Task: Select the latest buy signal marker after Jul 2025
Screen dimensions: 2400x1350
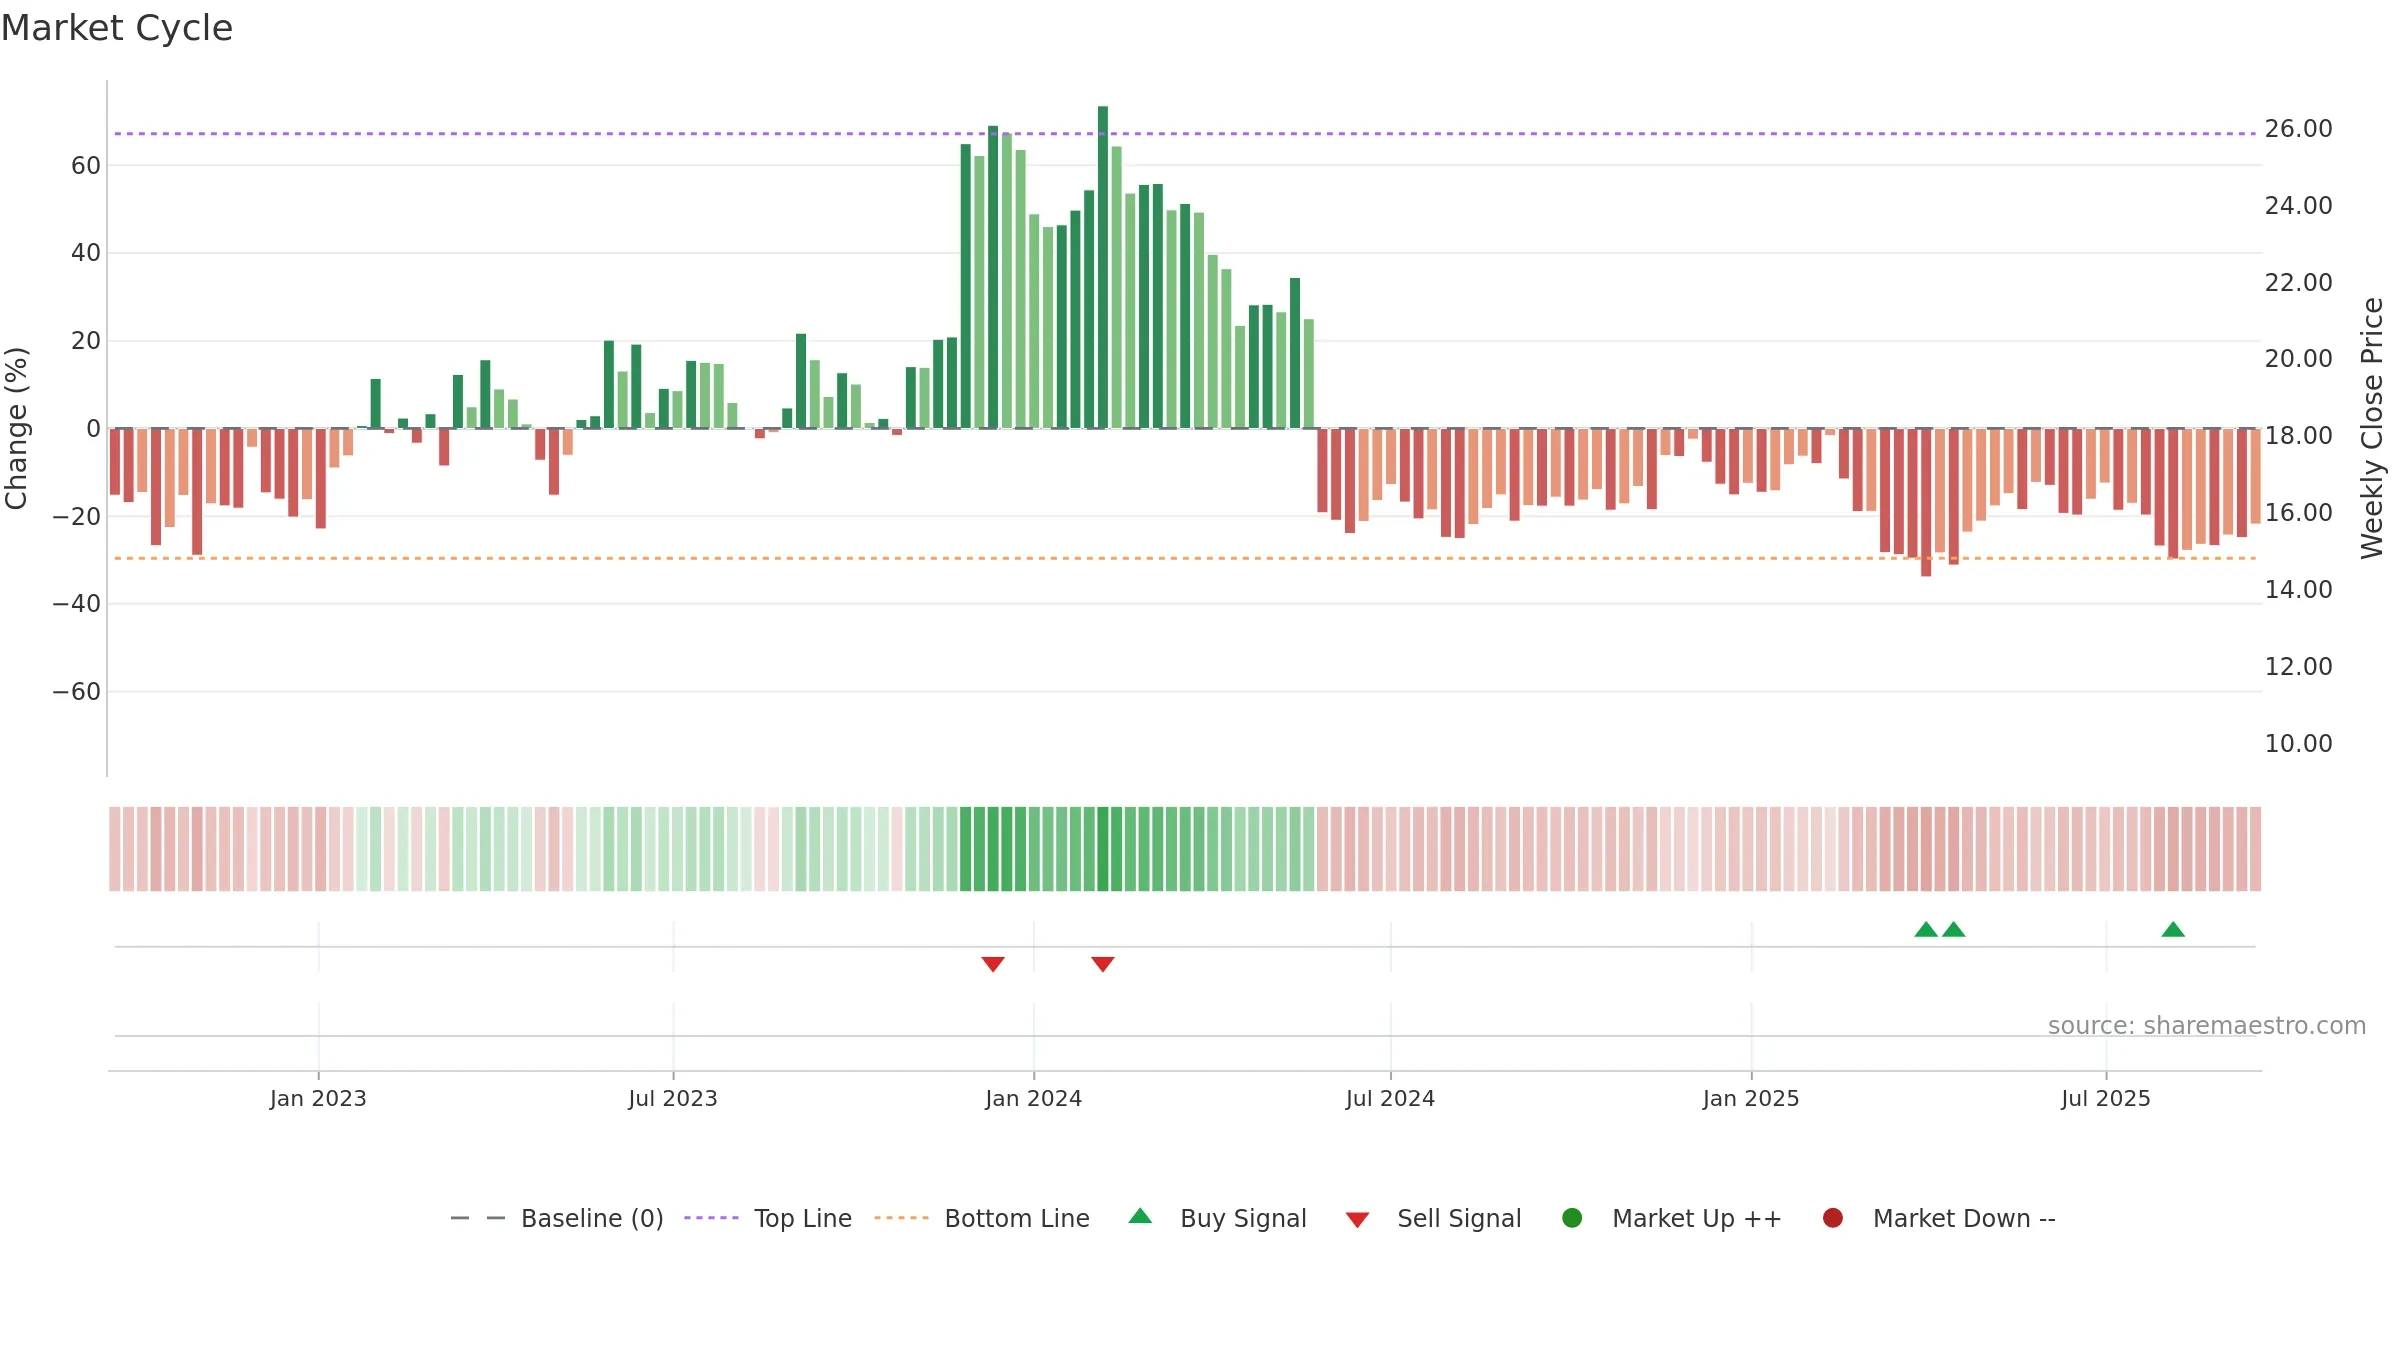Action: point(2173,929)
